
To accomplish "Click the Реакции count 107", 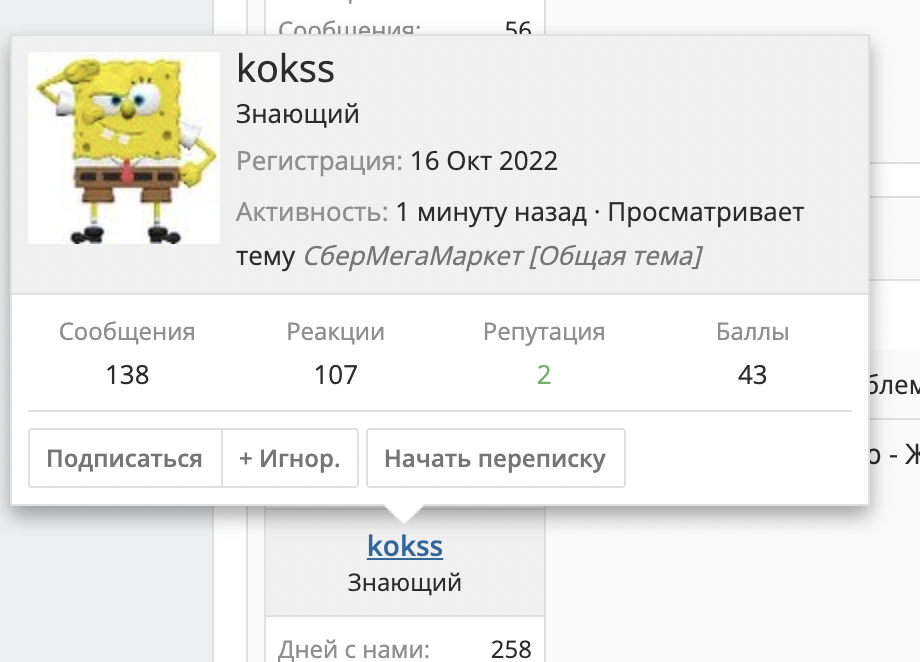I will 336,375.
